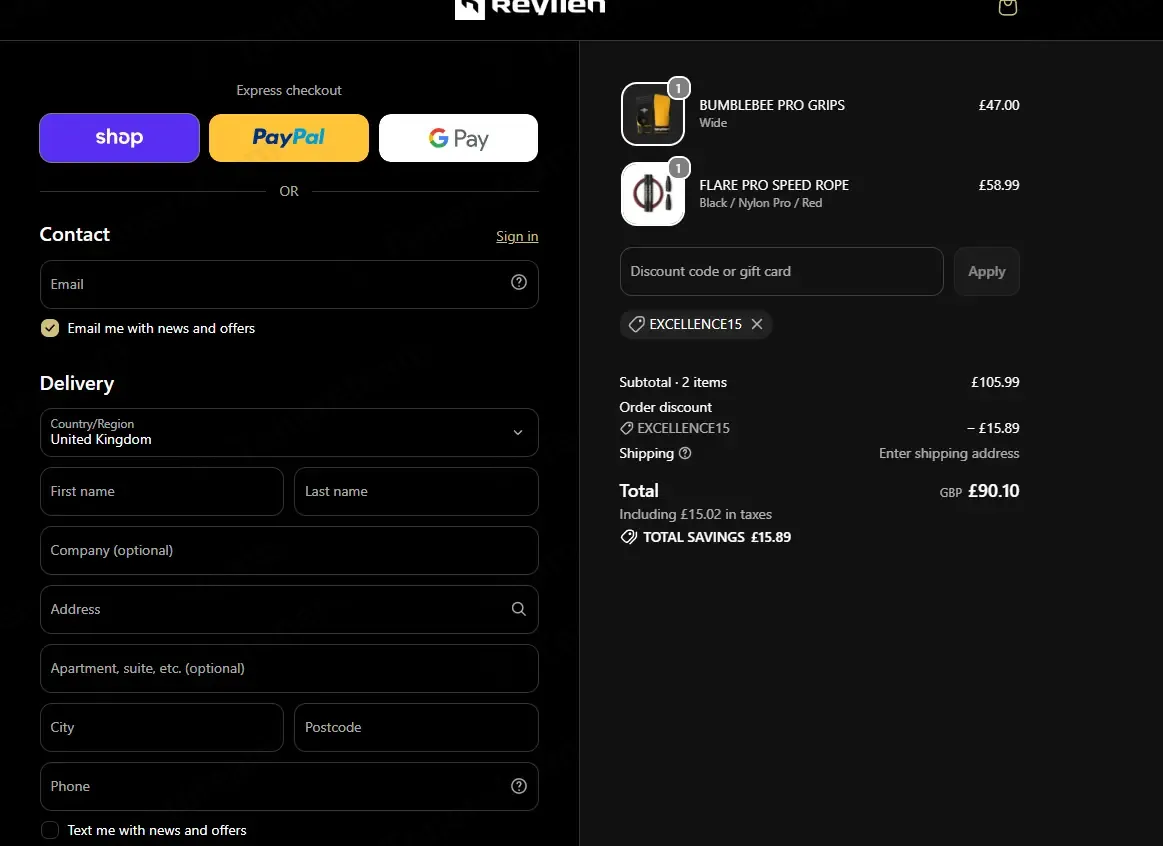Click the total amount £90.10
This screenshot has height=846, width=1163.
[x=994, y=491]
